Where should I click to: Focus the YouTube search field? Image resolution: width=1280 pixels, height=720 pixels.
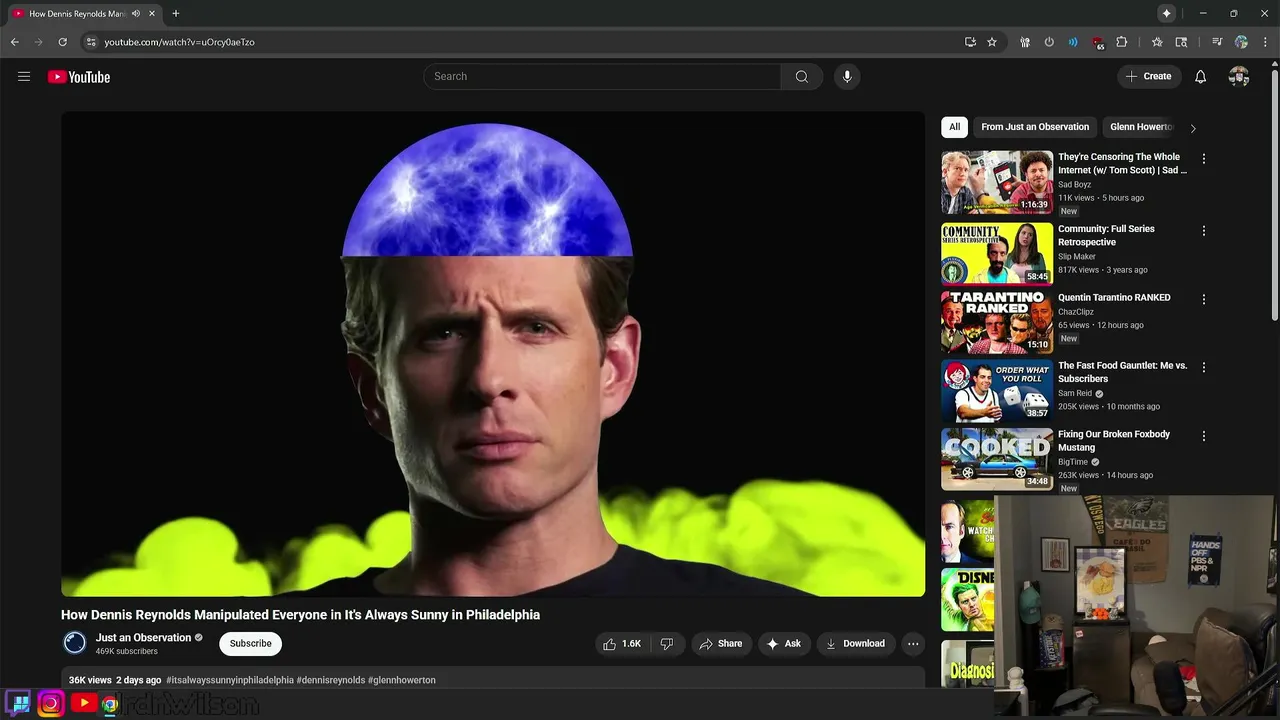(x=602, y=77)
